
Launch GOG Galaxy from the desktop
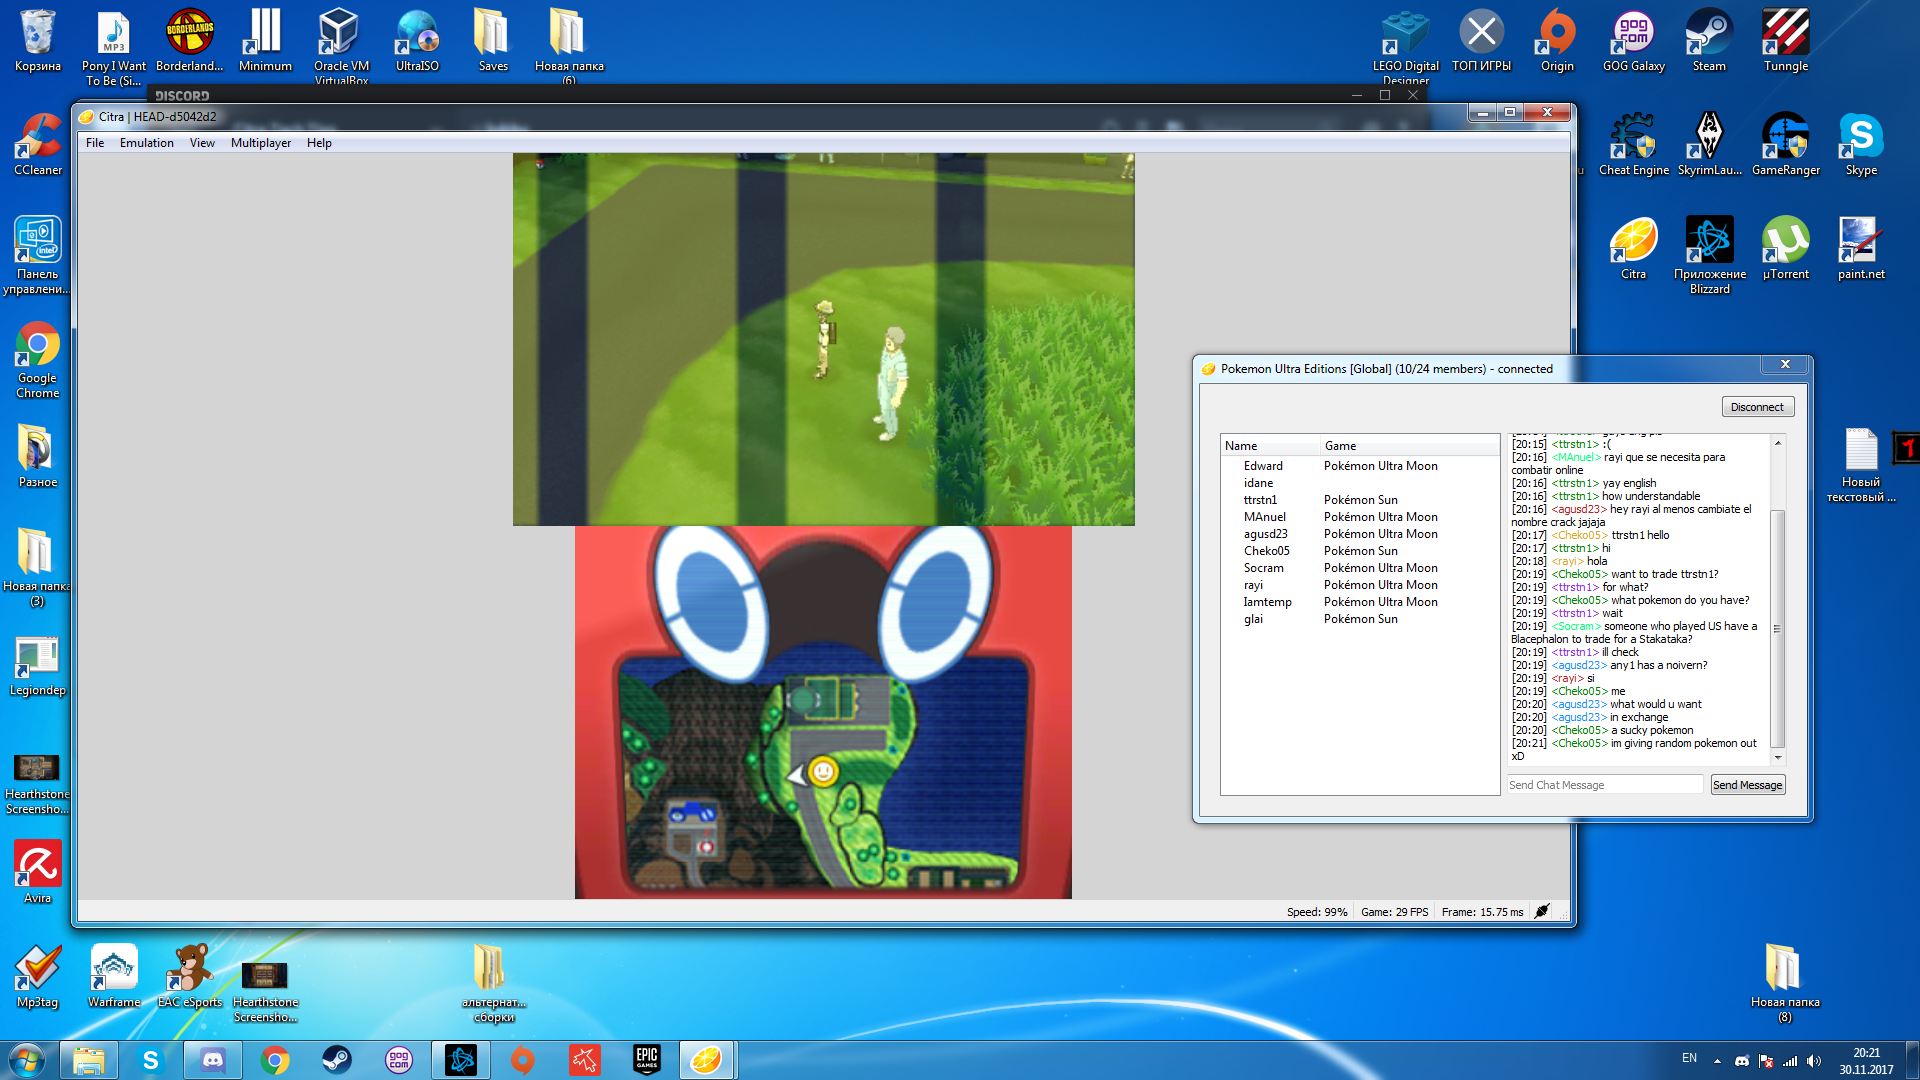(1633, 40)
